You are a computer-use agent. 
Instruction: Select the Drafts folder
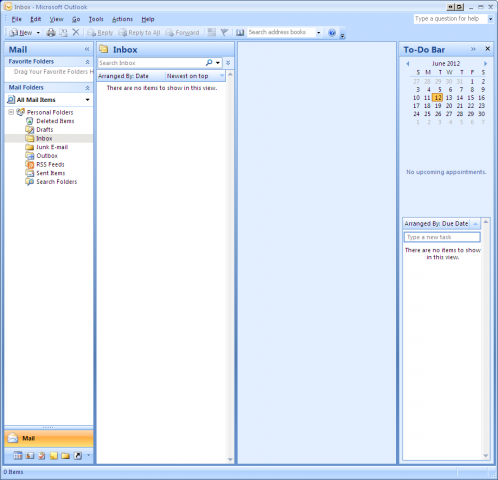(x=45, y=130)
